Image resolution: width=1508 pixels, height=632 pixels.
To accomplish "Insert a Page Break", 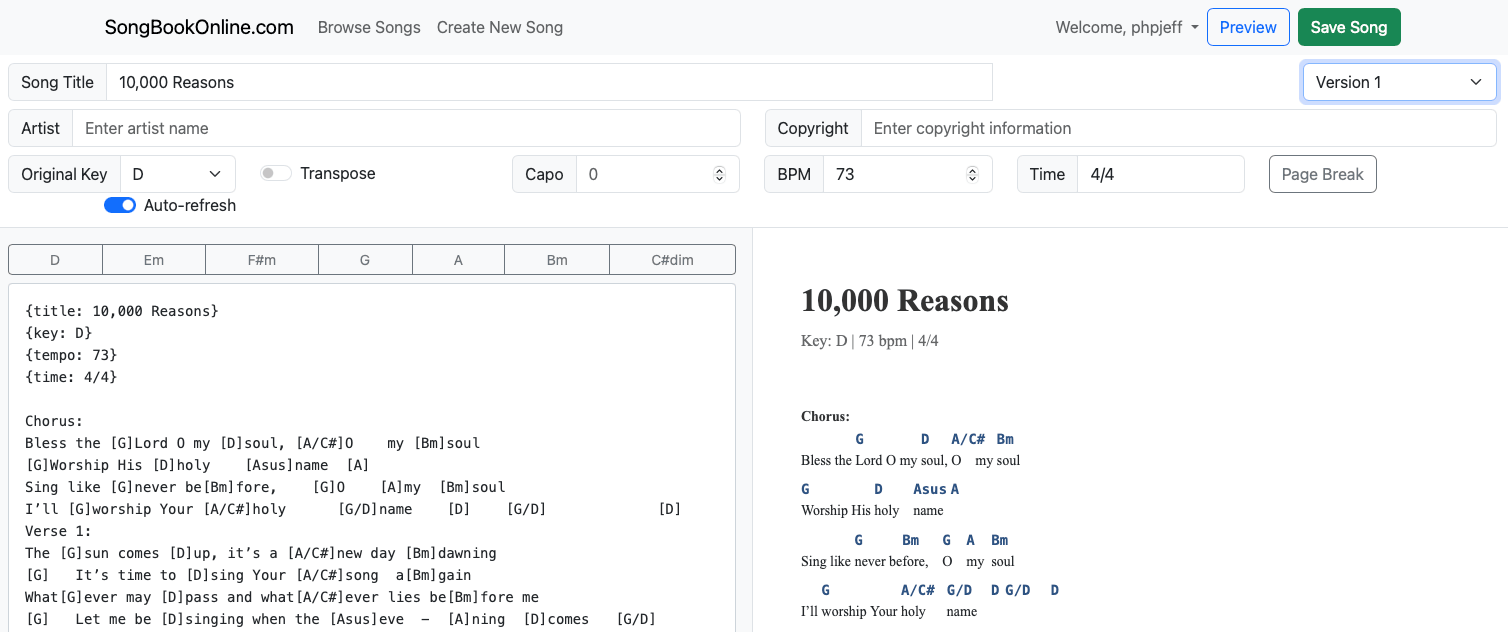I will click(1322, 174).
